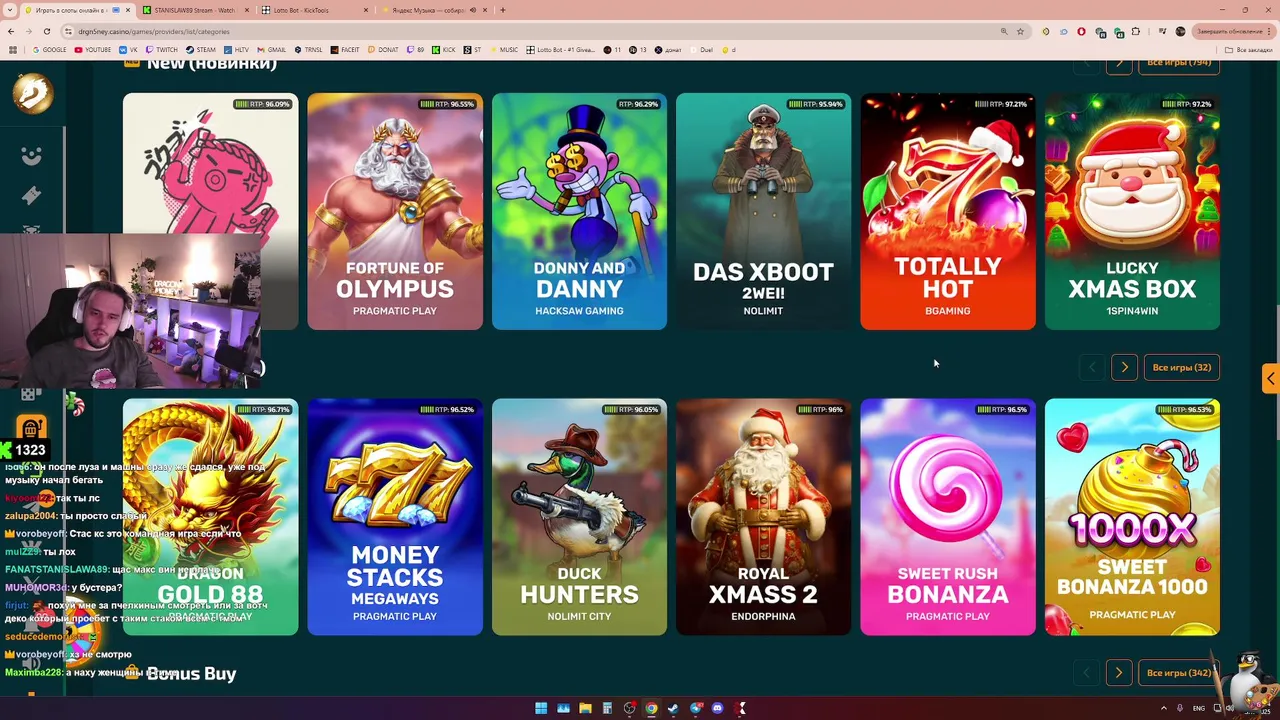This screenshot has width=1280, height=720.
Task: Click the Opera red extension icon
Action: [1081, 31]
